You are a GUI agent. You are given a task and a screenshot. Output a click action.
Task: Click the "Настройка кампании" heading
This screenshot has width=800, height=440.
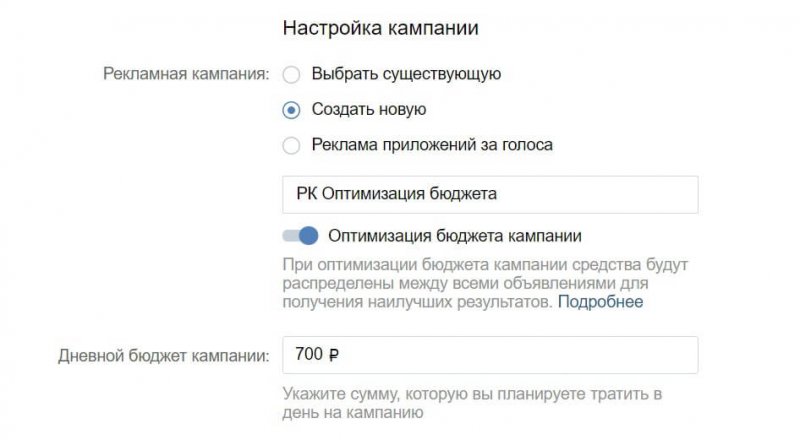[380, 28]
